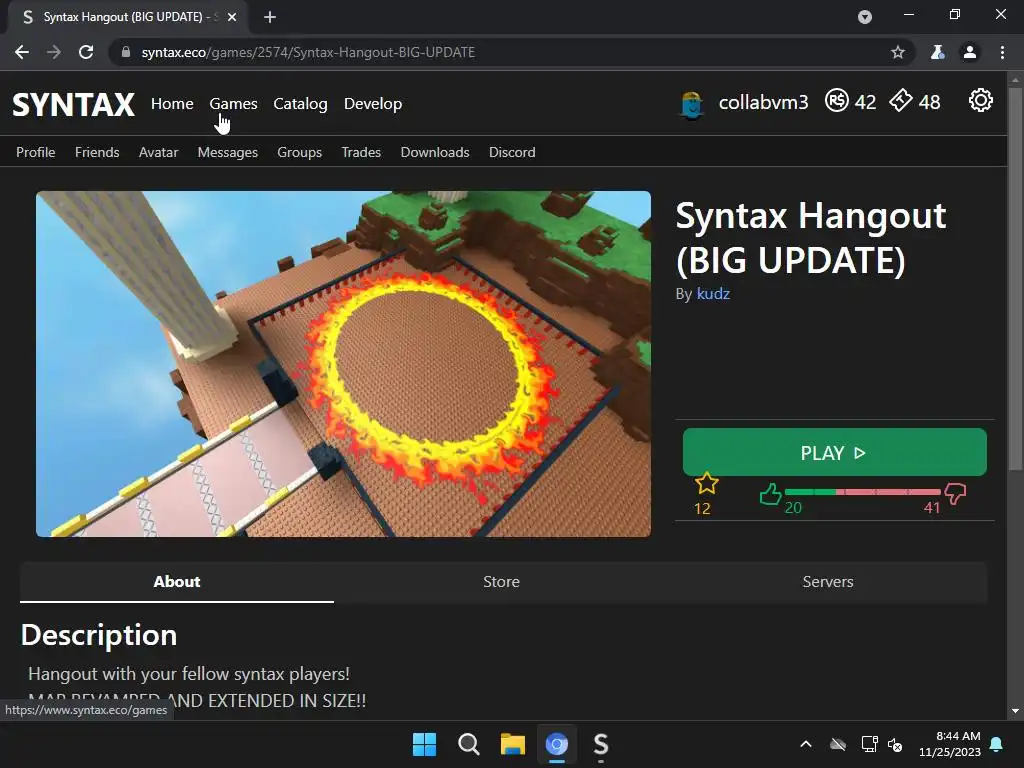The width and height of the screenshot is (1024, 768).
Task: Click the collabvm3 avatar icon
Action: (x=692, y=104)
